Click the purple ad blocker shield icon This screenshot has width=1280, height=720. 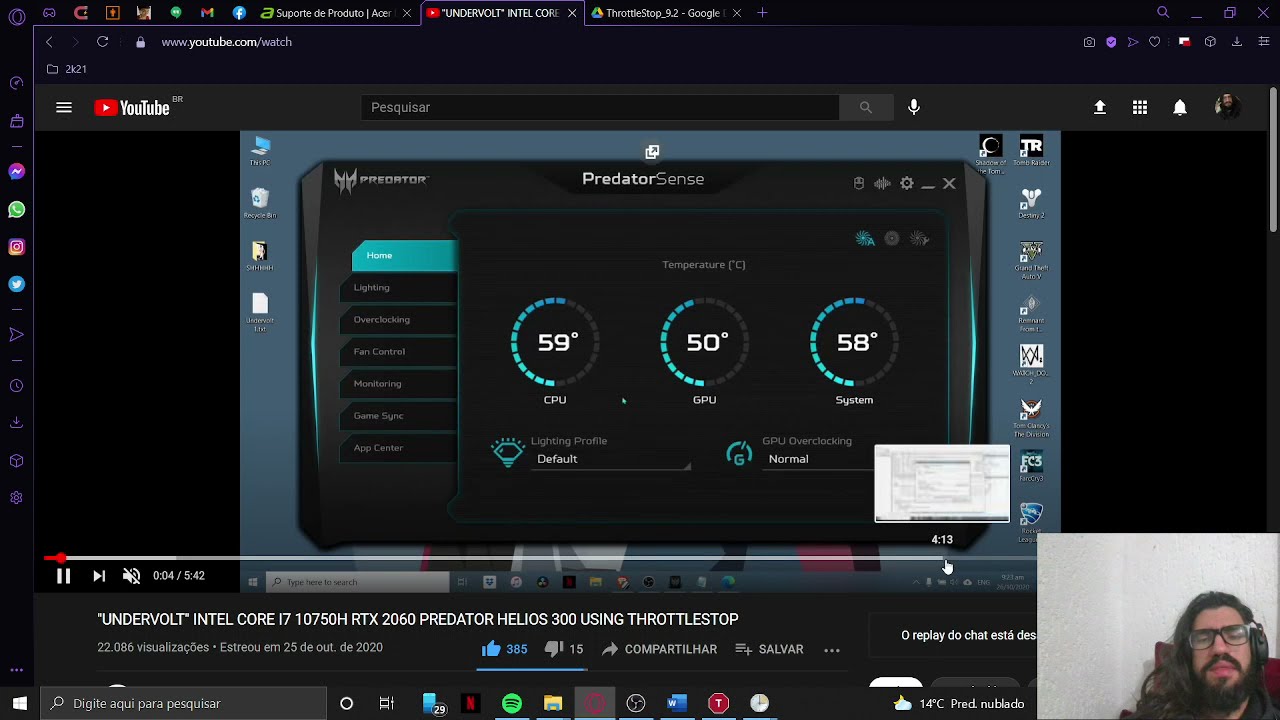[x=1111, y=42]
